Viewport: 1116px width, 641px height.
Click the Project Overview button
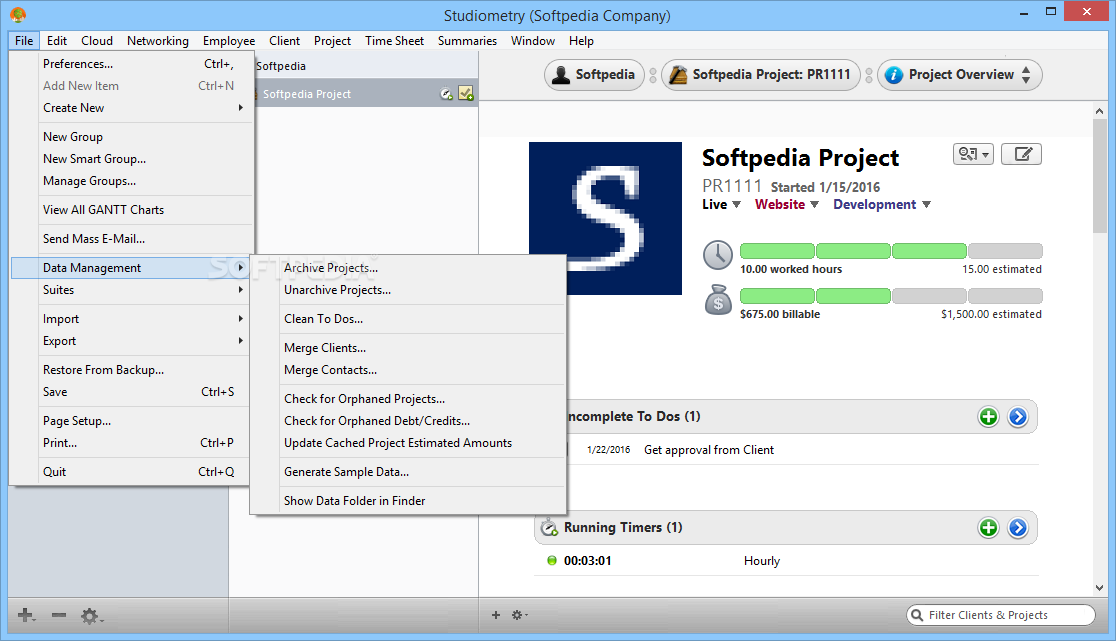959,75
